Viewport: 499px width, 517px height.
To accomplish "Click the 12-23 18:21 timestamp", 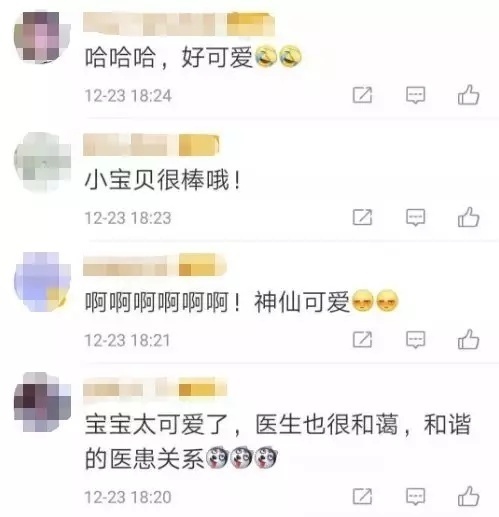I will point(128,340).
